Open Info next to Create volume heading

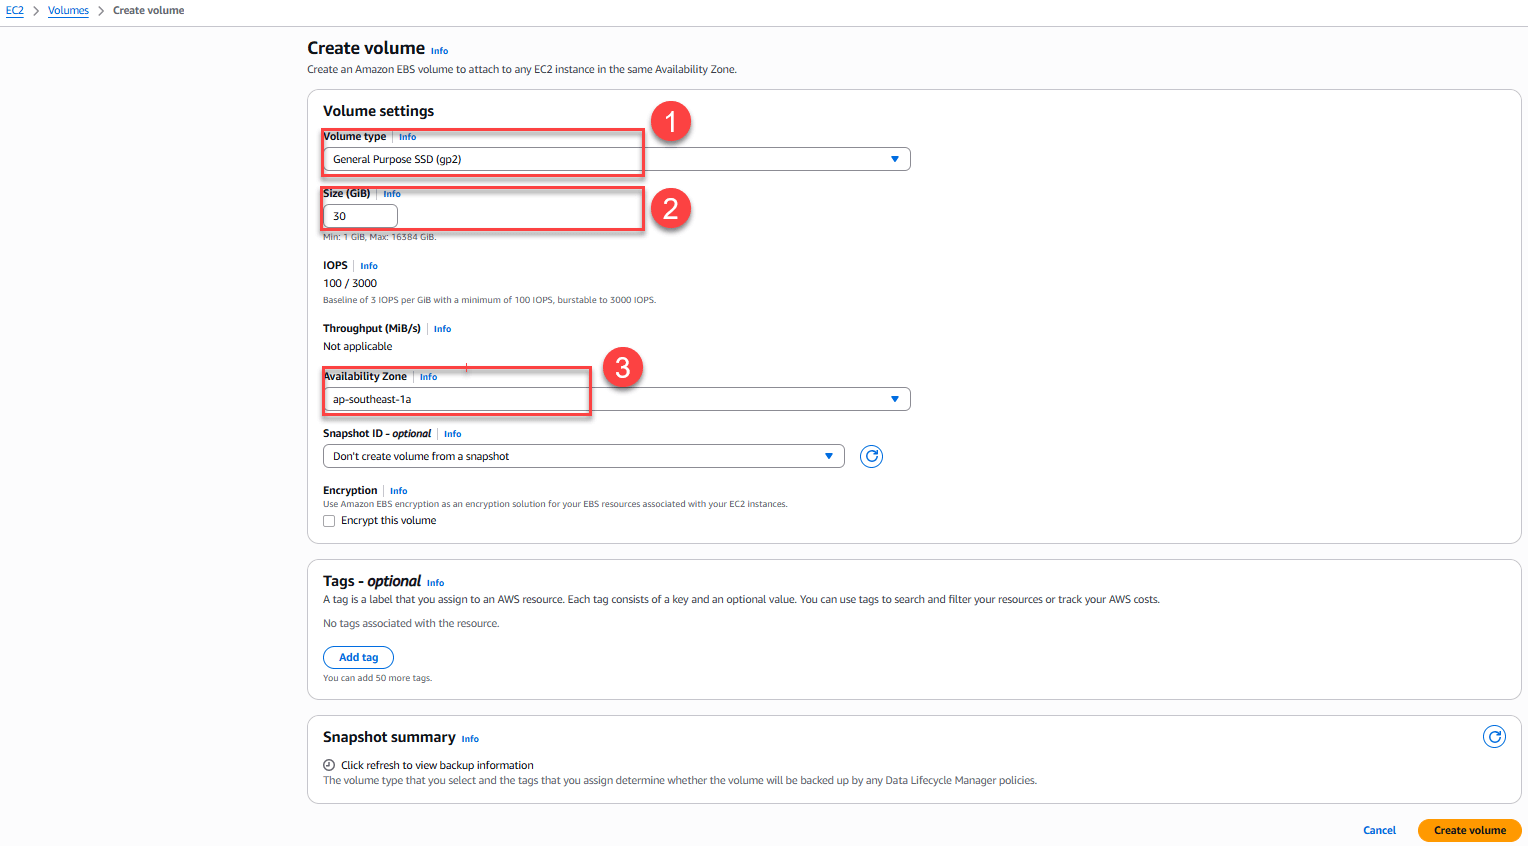pos(439,51)
